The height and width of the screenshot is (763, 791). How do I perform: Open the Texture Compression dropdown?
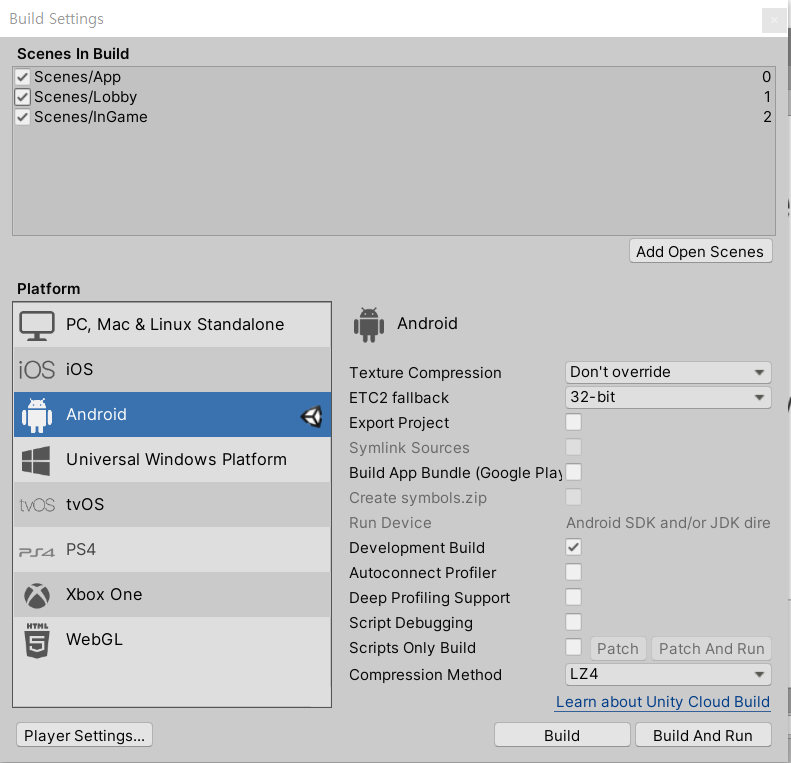coord(668,372)
